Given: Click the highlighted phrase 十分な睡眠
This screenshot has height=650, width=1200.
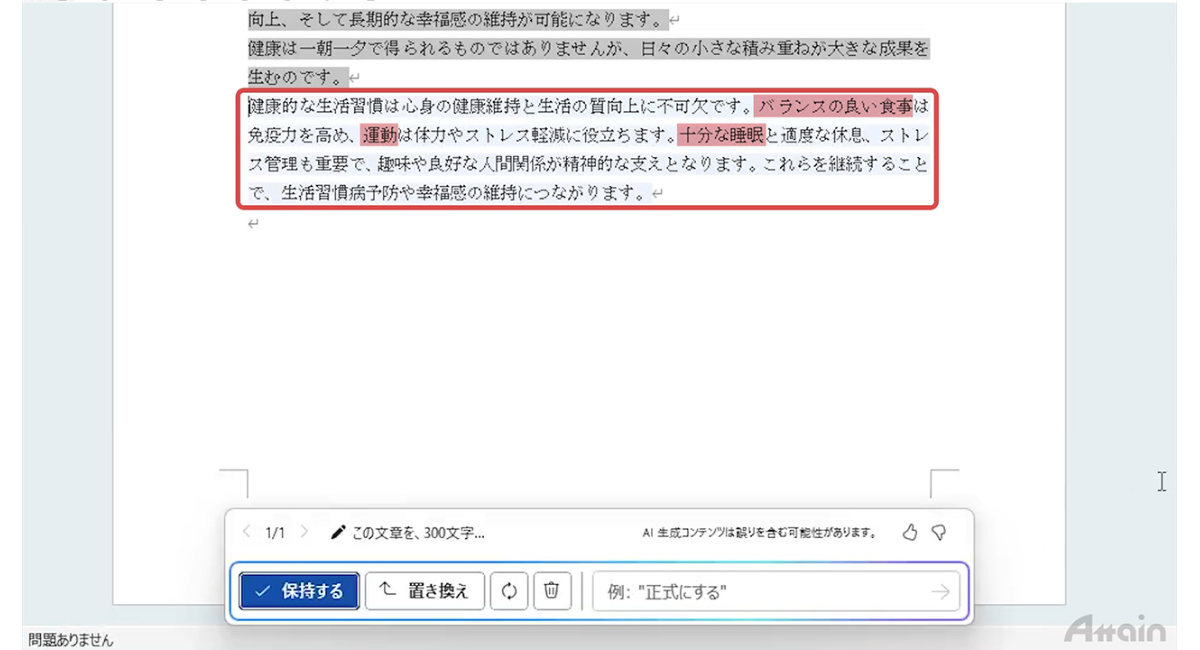Looking at the screenshot, I should point(721,134).
